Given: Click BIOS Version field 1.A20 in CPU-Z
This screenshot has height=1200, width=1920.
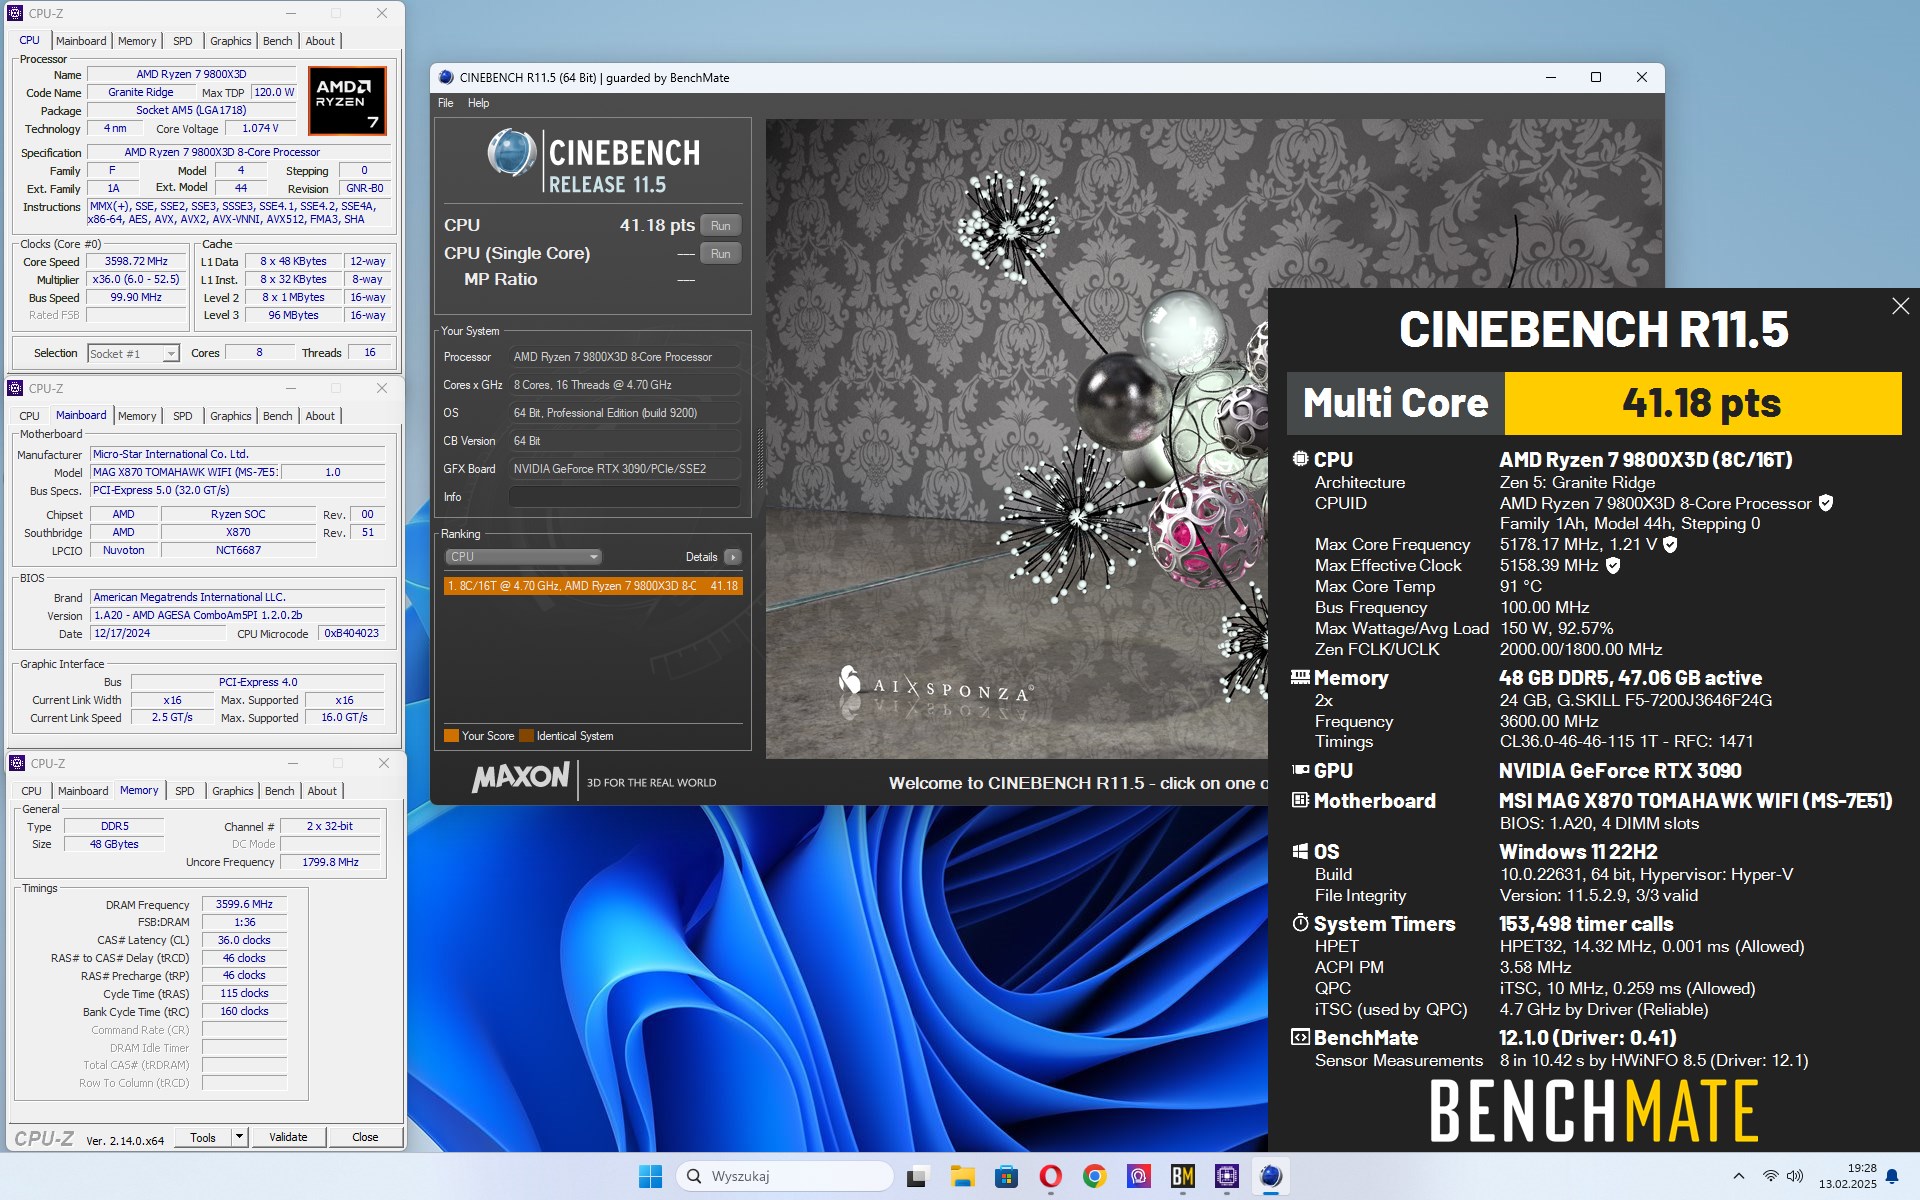Looking at the screenshot, I should click(238, 616).
